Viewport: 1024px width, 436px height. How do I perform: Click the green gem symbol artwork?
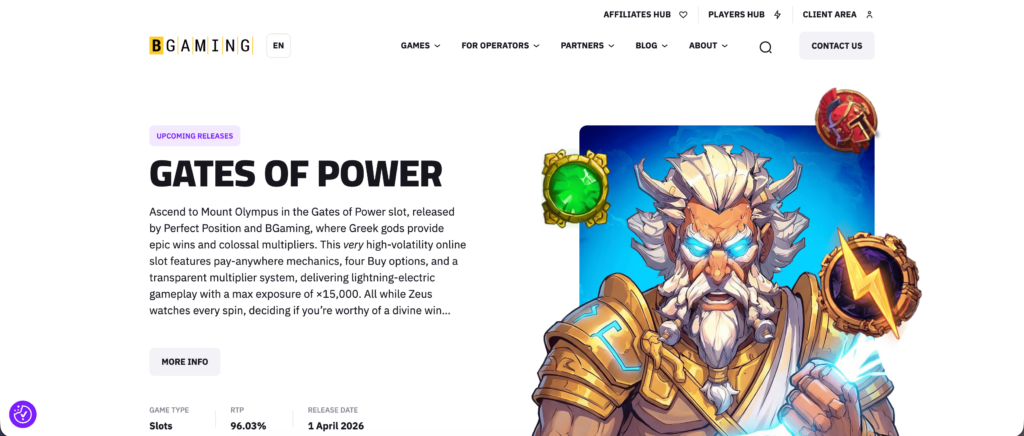pos(575,189)
